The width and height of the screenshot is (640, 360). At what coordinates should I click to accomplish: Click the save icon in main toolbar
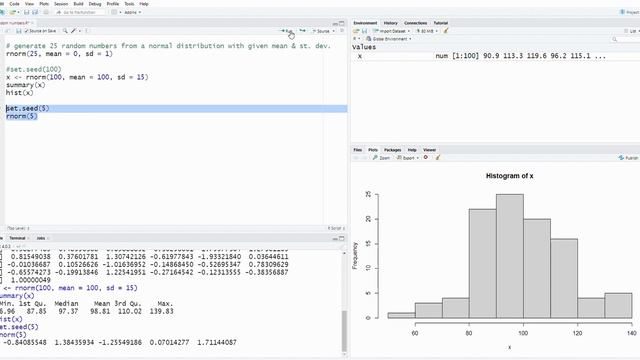(x=27, y=12)
